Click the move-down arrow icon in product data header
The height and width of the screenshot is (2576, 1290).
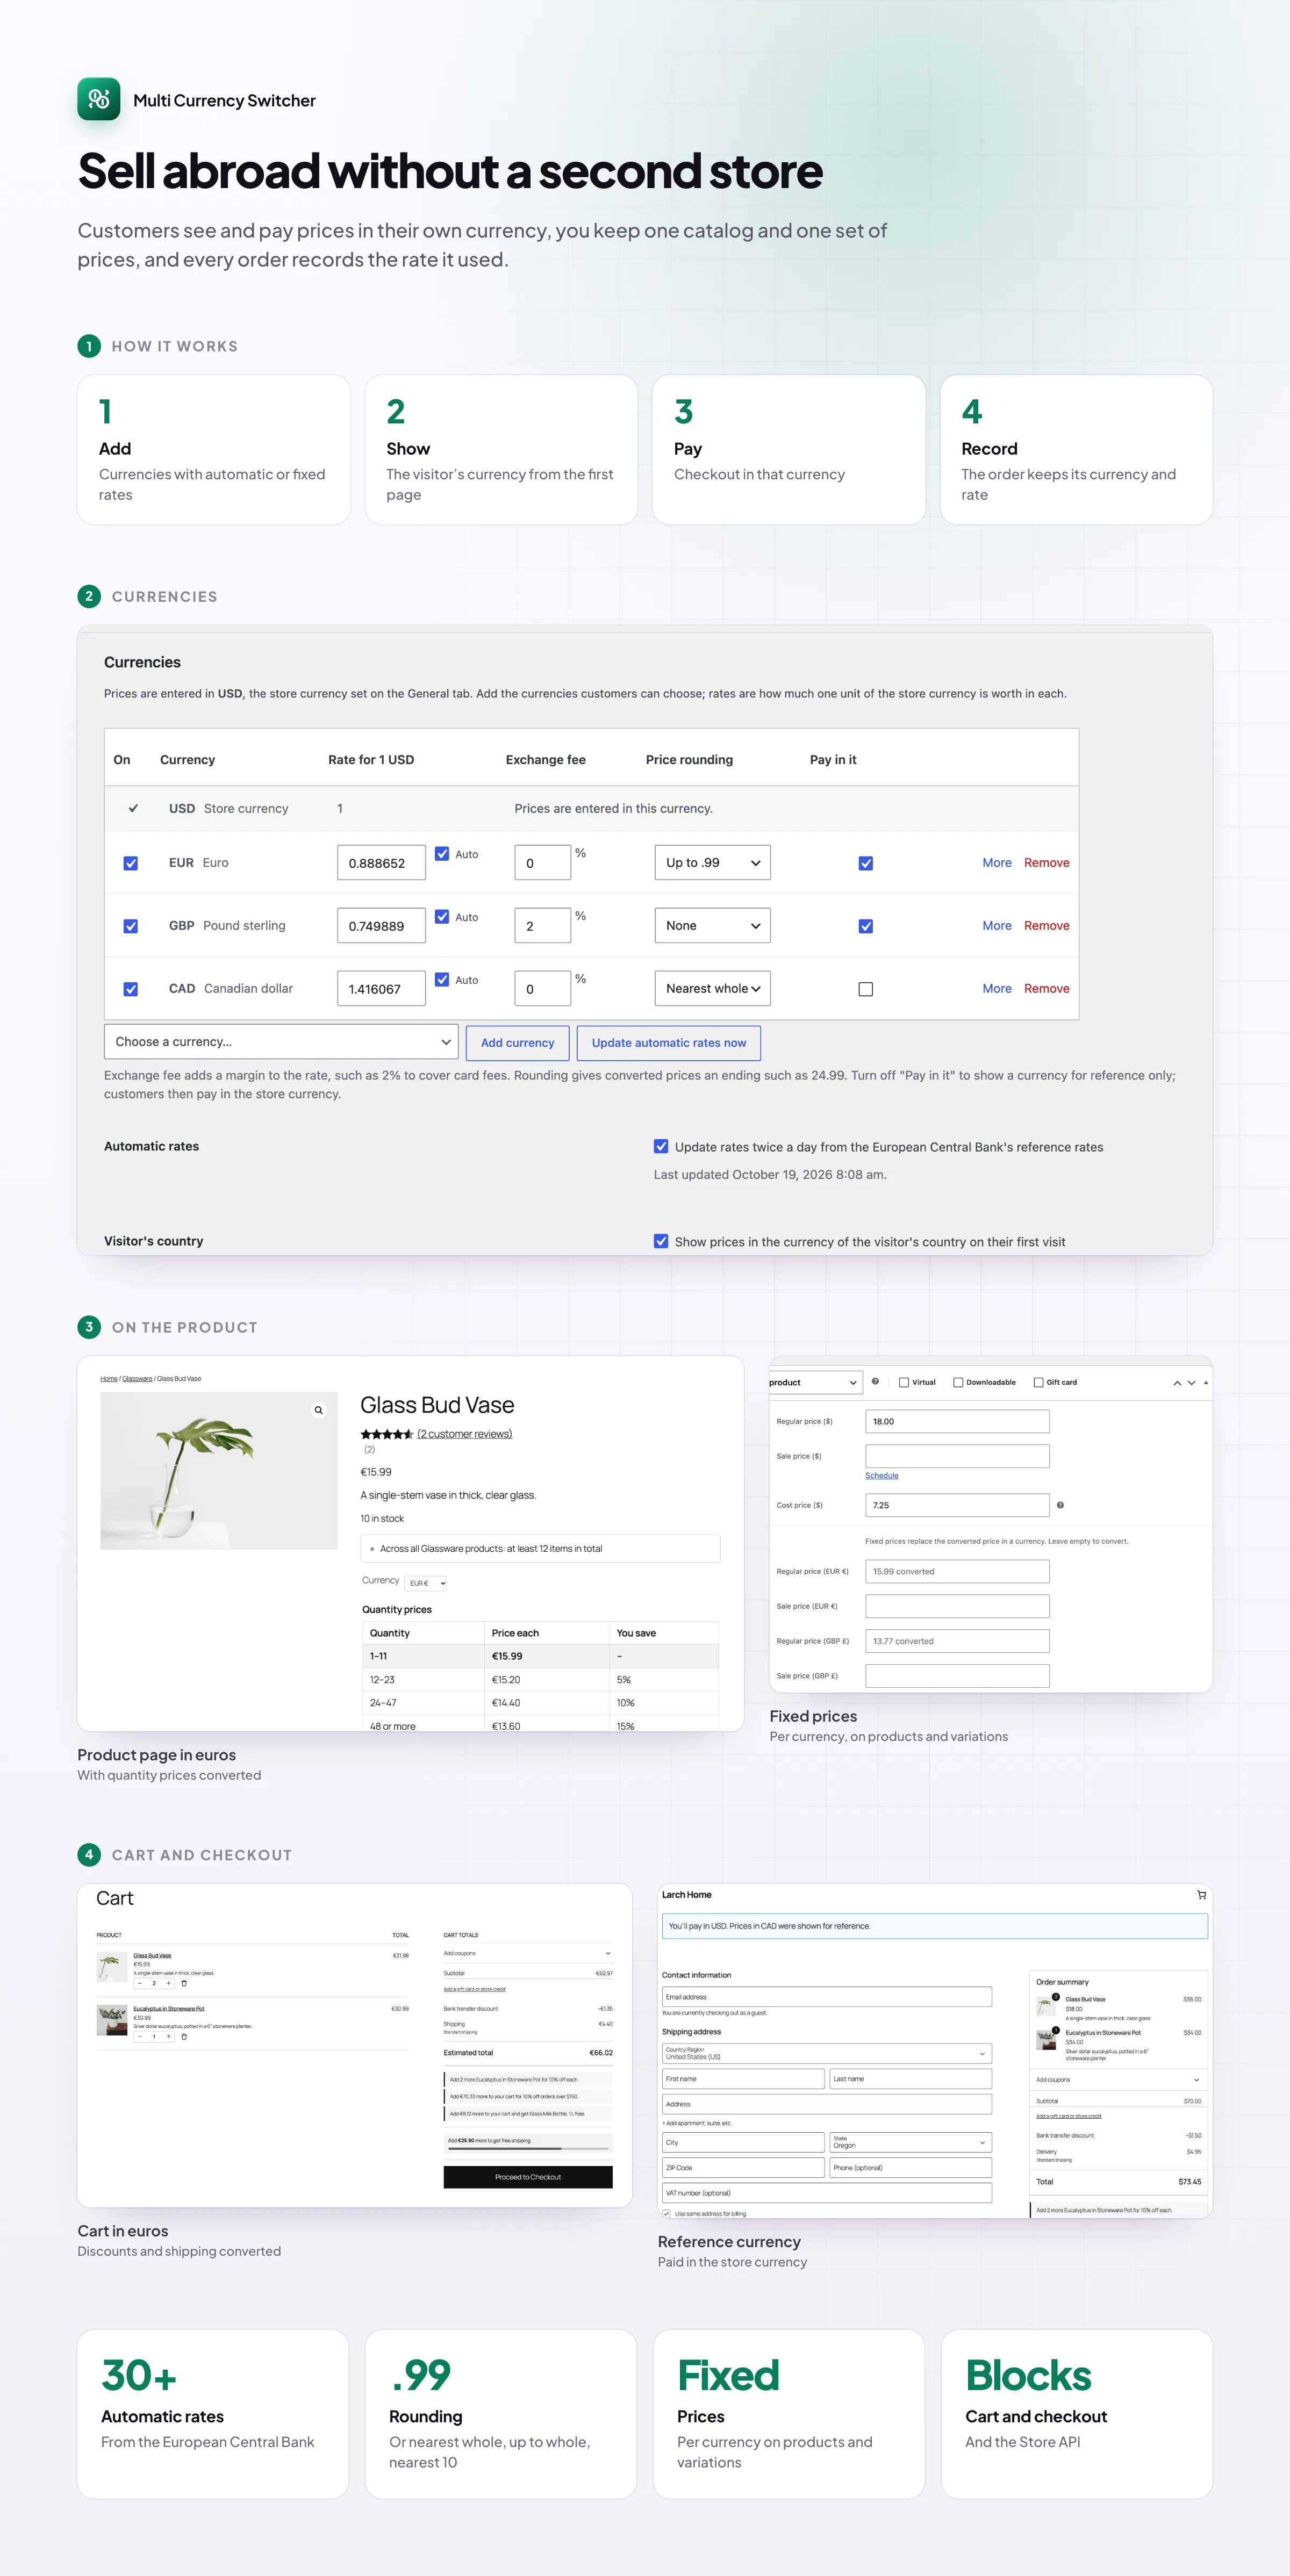click(1191, 1383)
